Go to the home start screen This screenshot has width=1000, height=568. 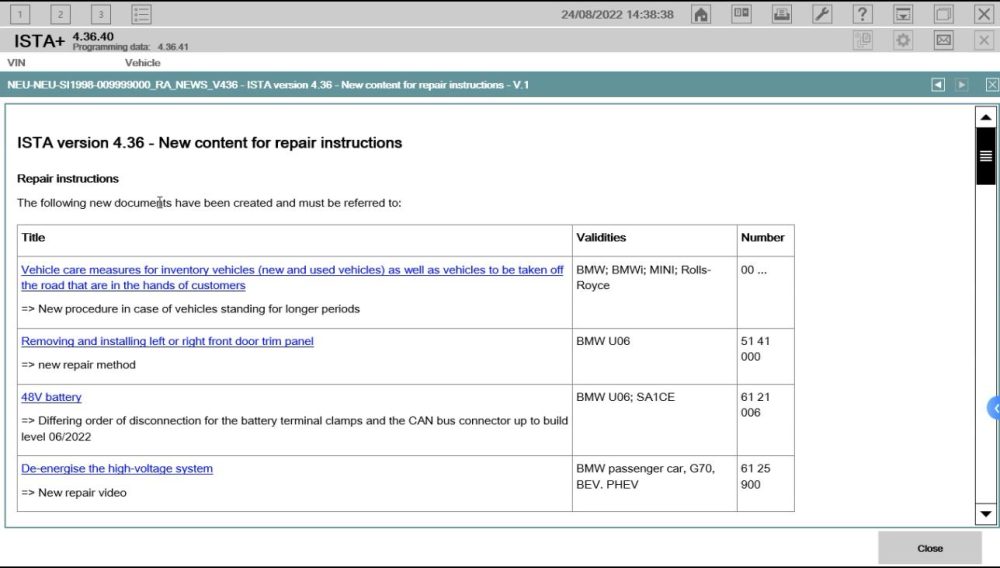[701, 14]
